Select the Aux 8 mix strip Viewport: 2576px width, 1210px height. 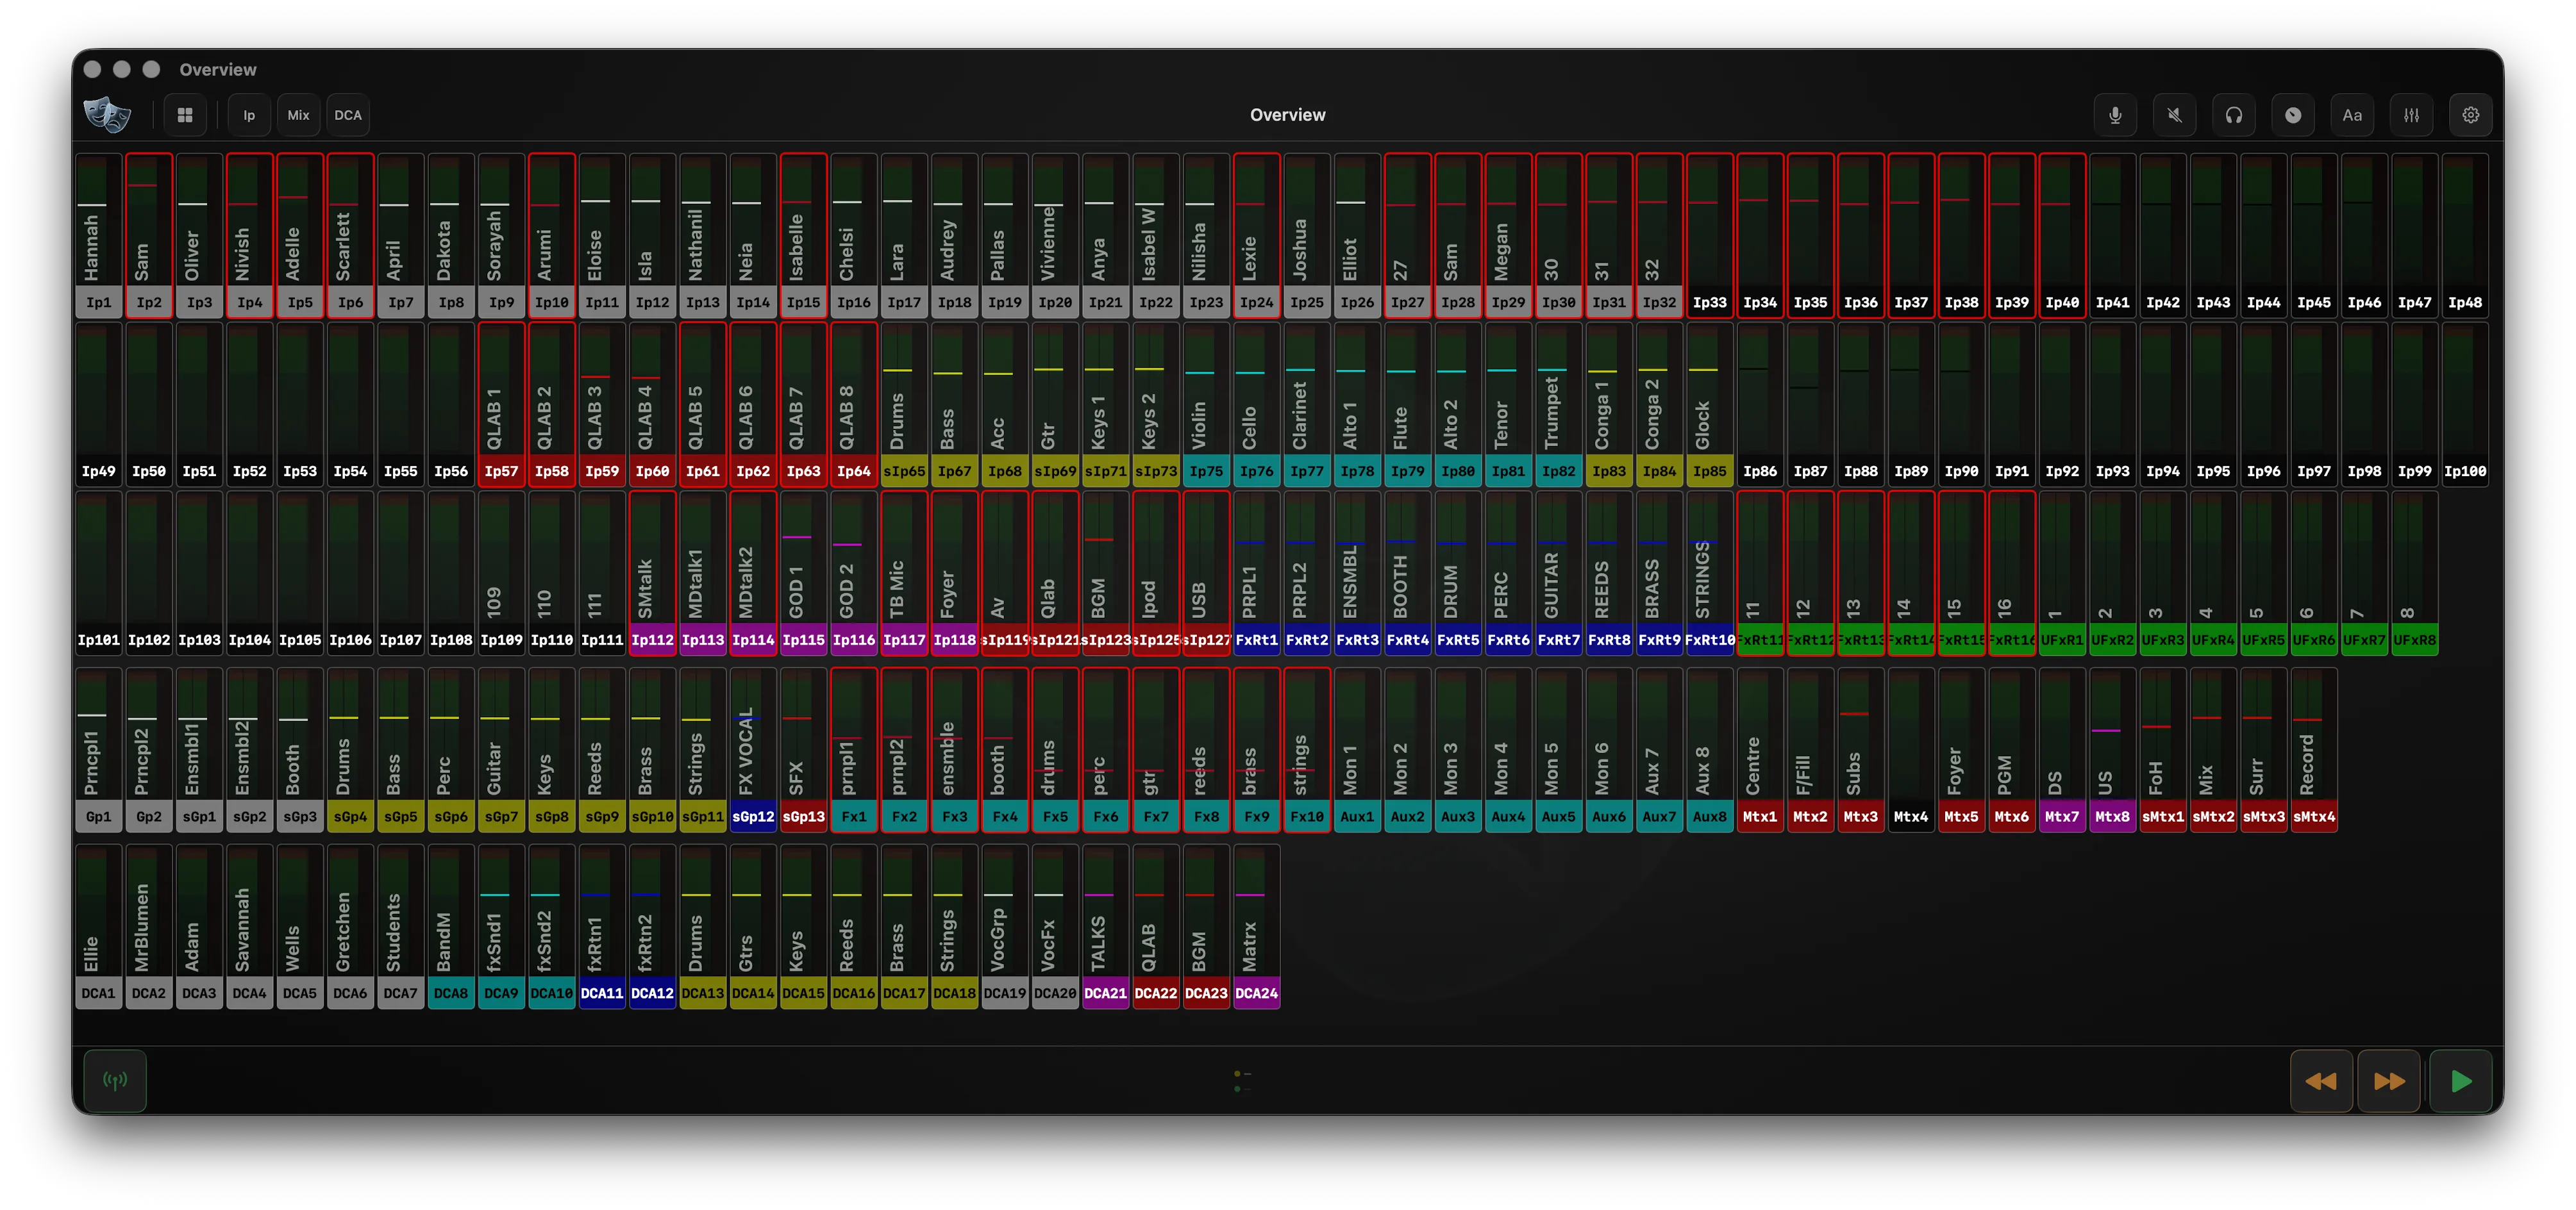point(1709,749)
